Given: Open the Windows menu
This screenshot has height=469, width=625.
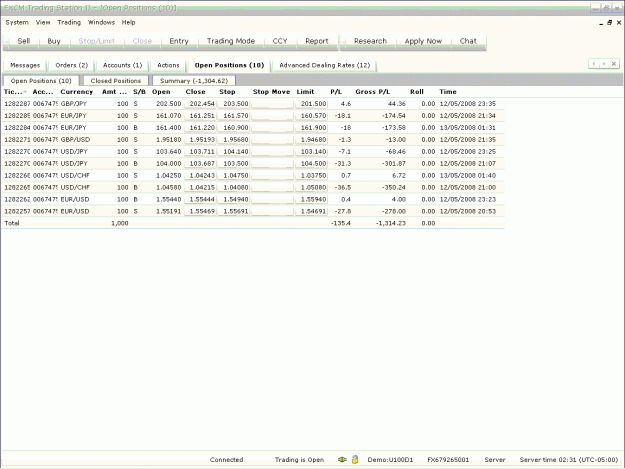Looking at the screenshot, I should coord(101,22).
